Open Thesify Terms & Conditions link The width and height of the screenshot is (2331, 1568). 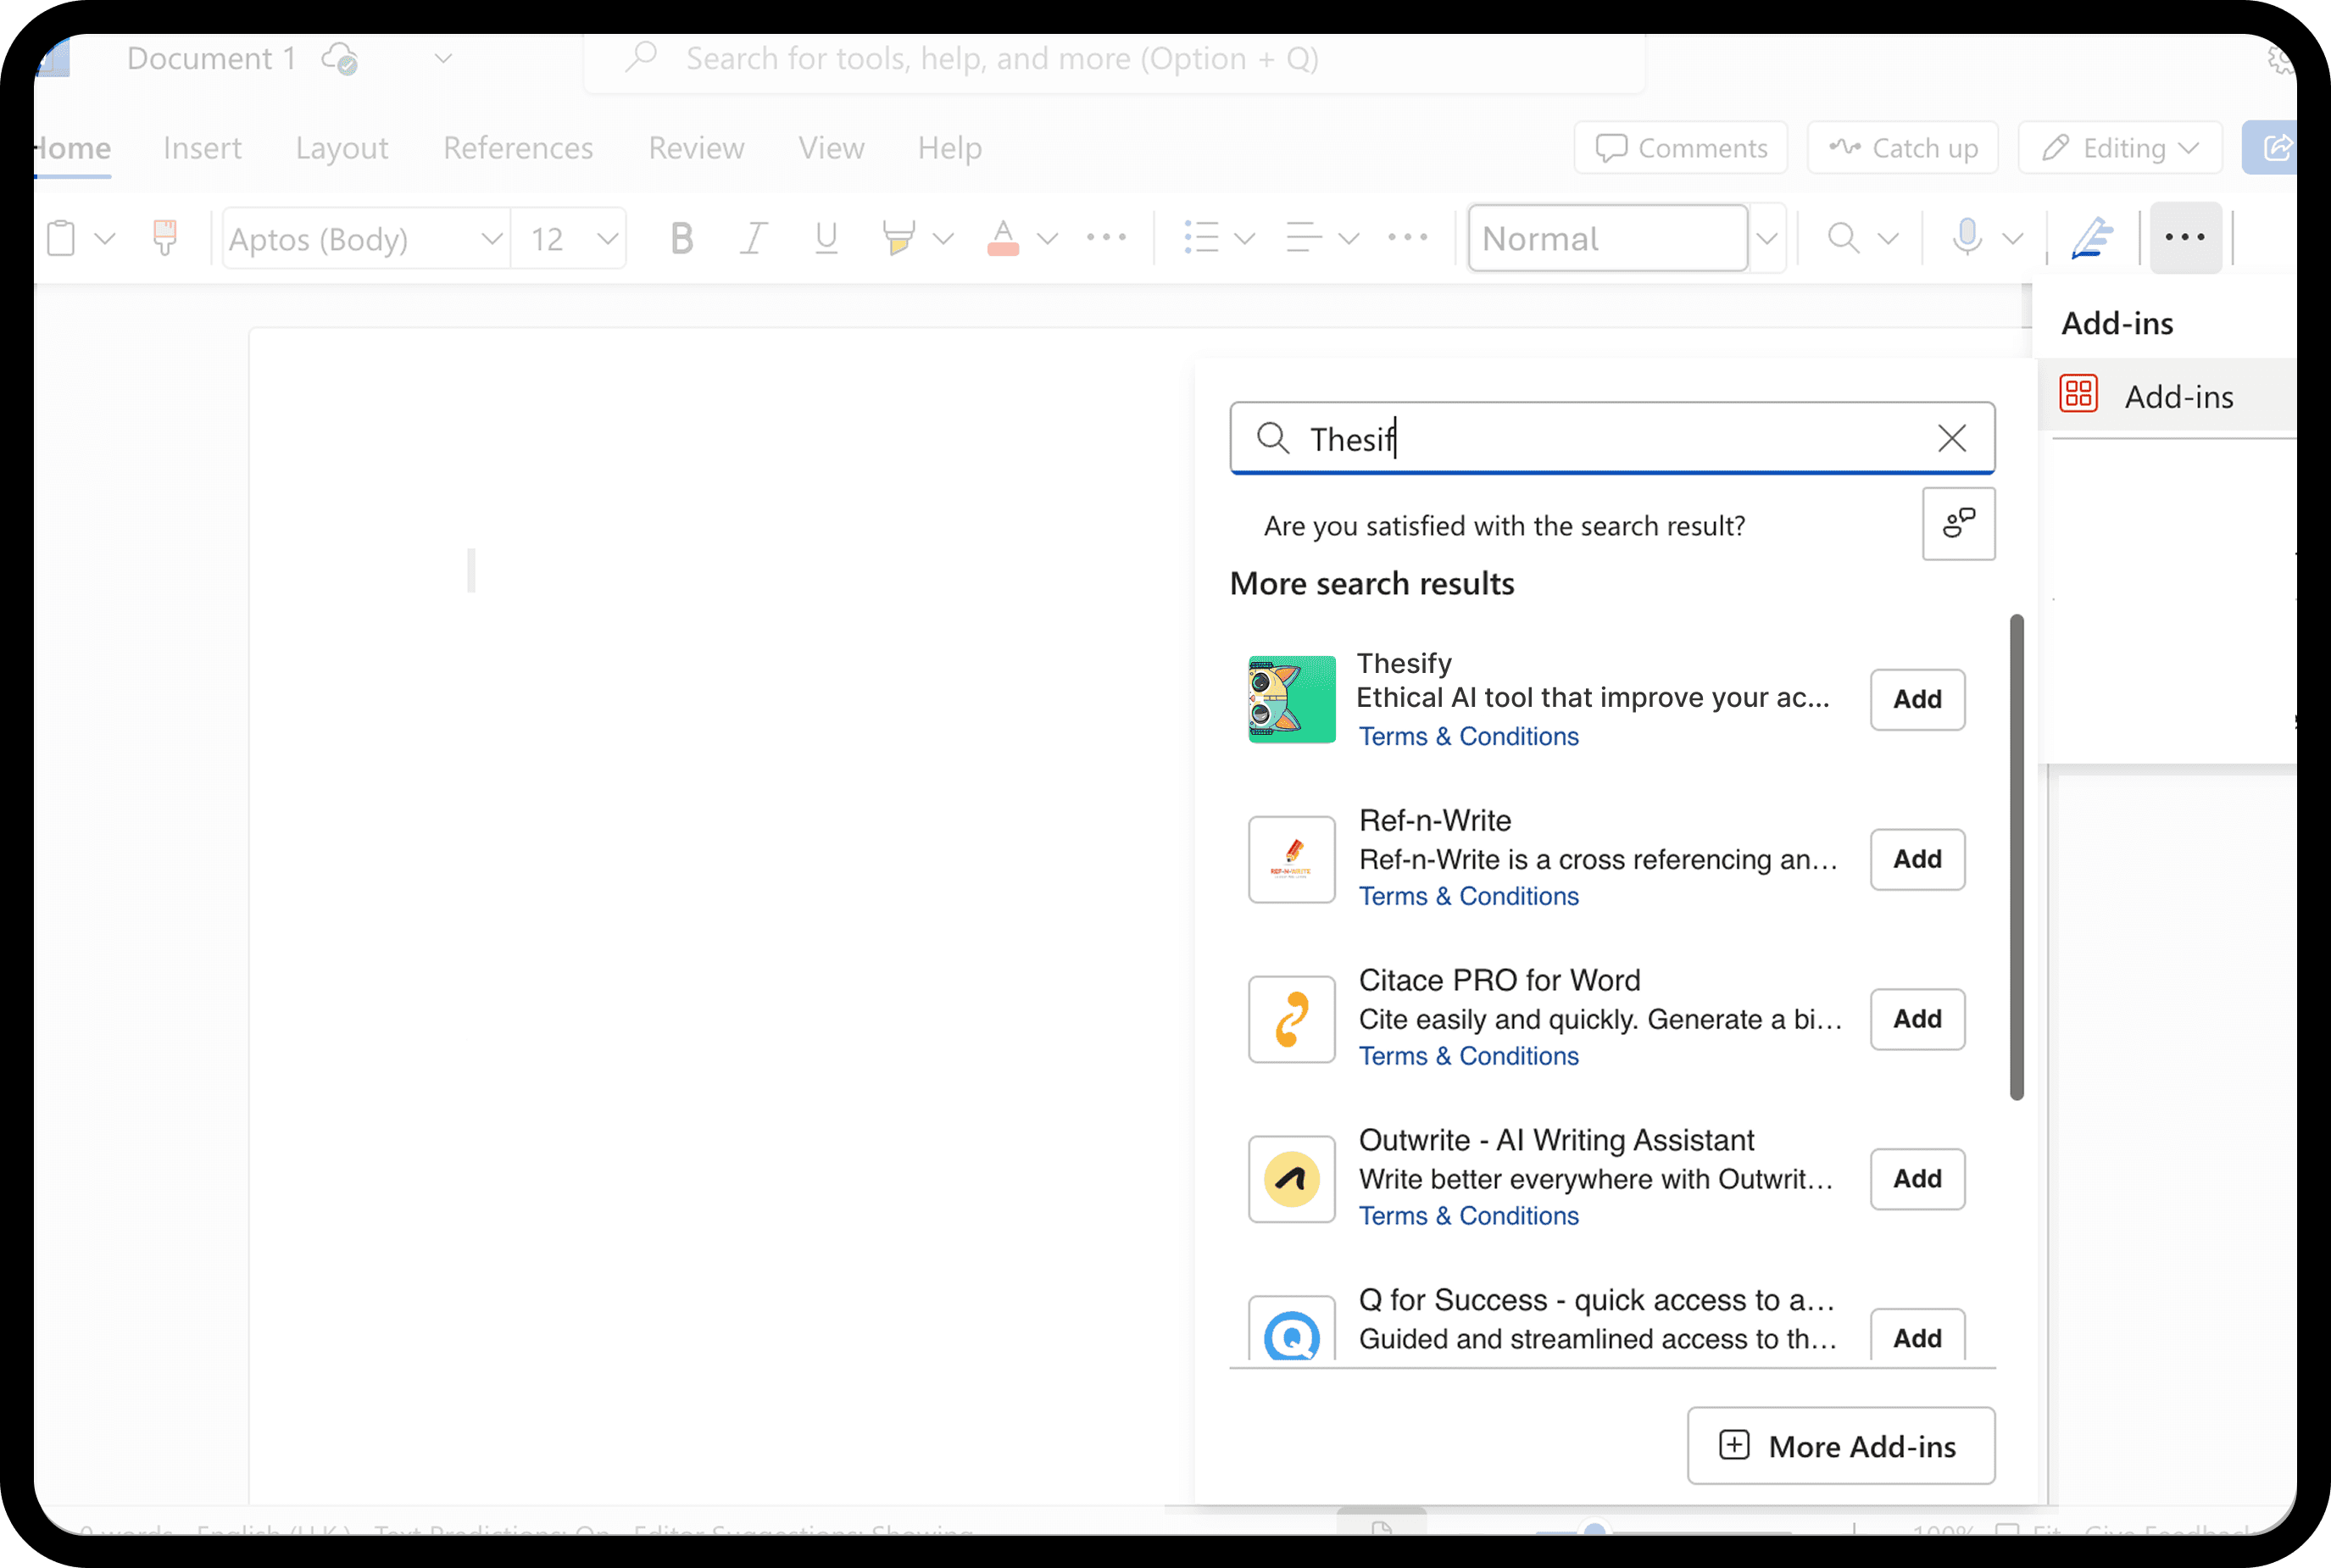point(1468,736)
